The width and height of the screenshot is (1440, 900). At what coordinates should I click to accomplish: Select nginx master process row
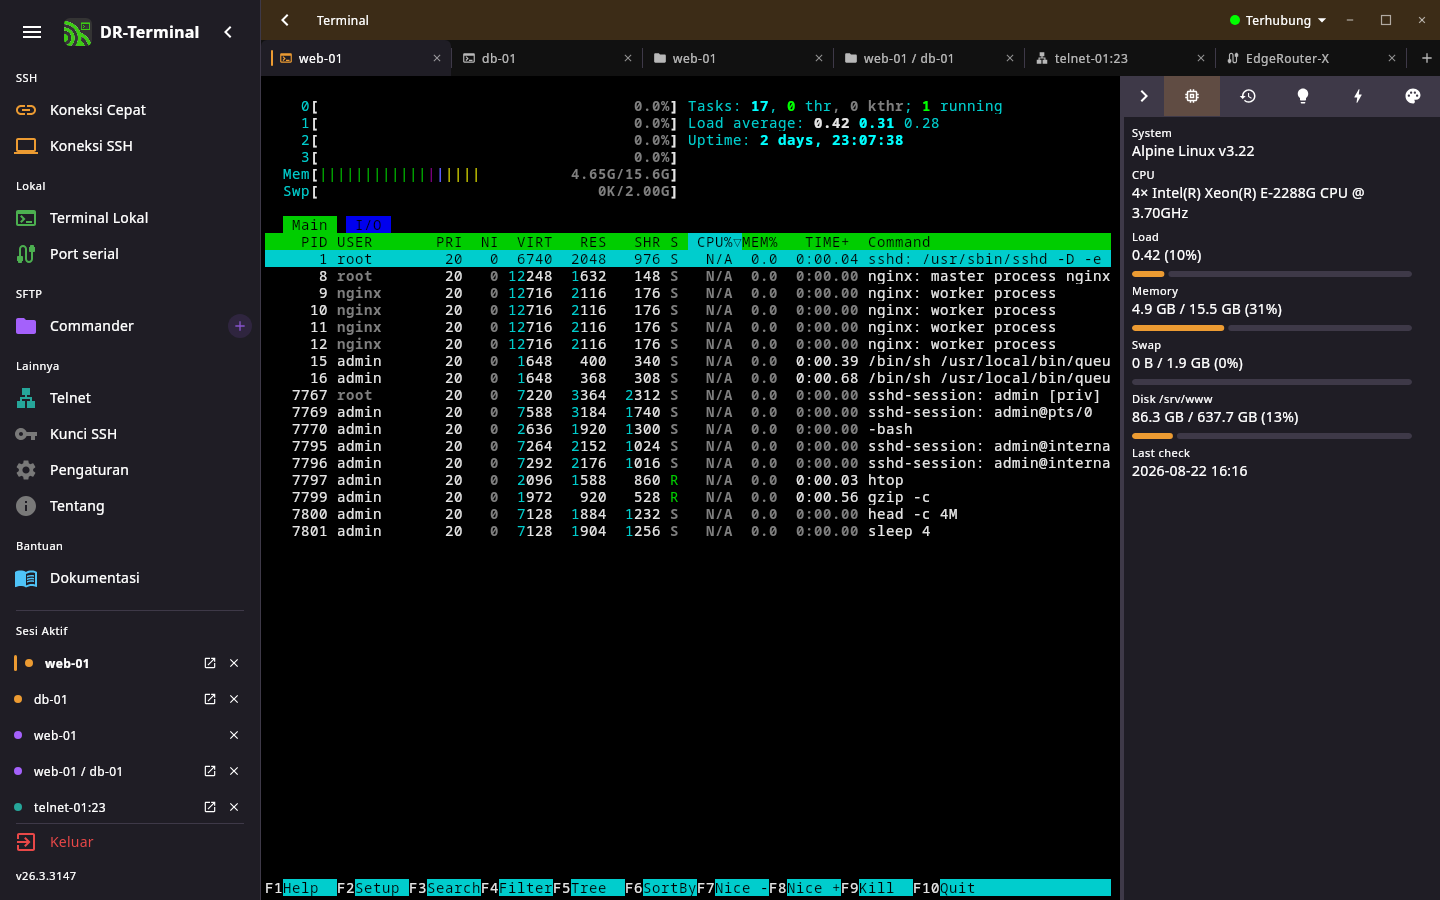[688, 276]
